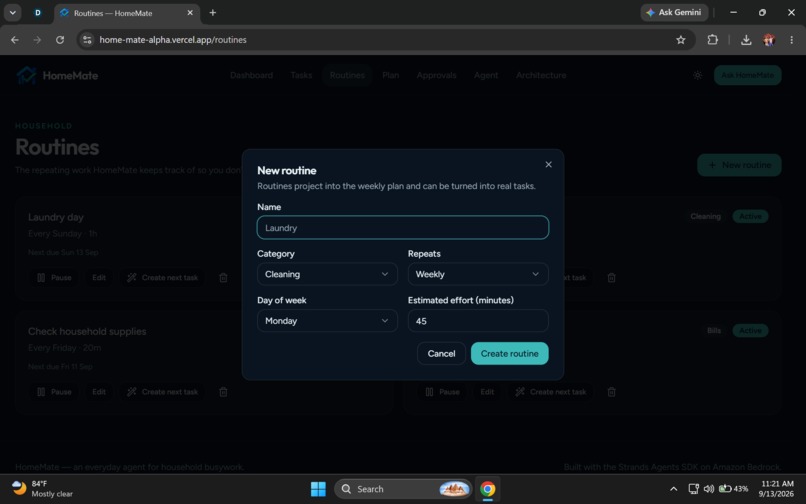Open the Agent nav item
Viewport: 806px width, 504px height.
pos(486,75)
